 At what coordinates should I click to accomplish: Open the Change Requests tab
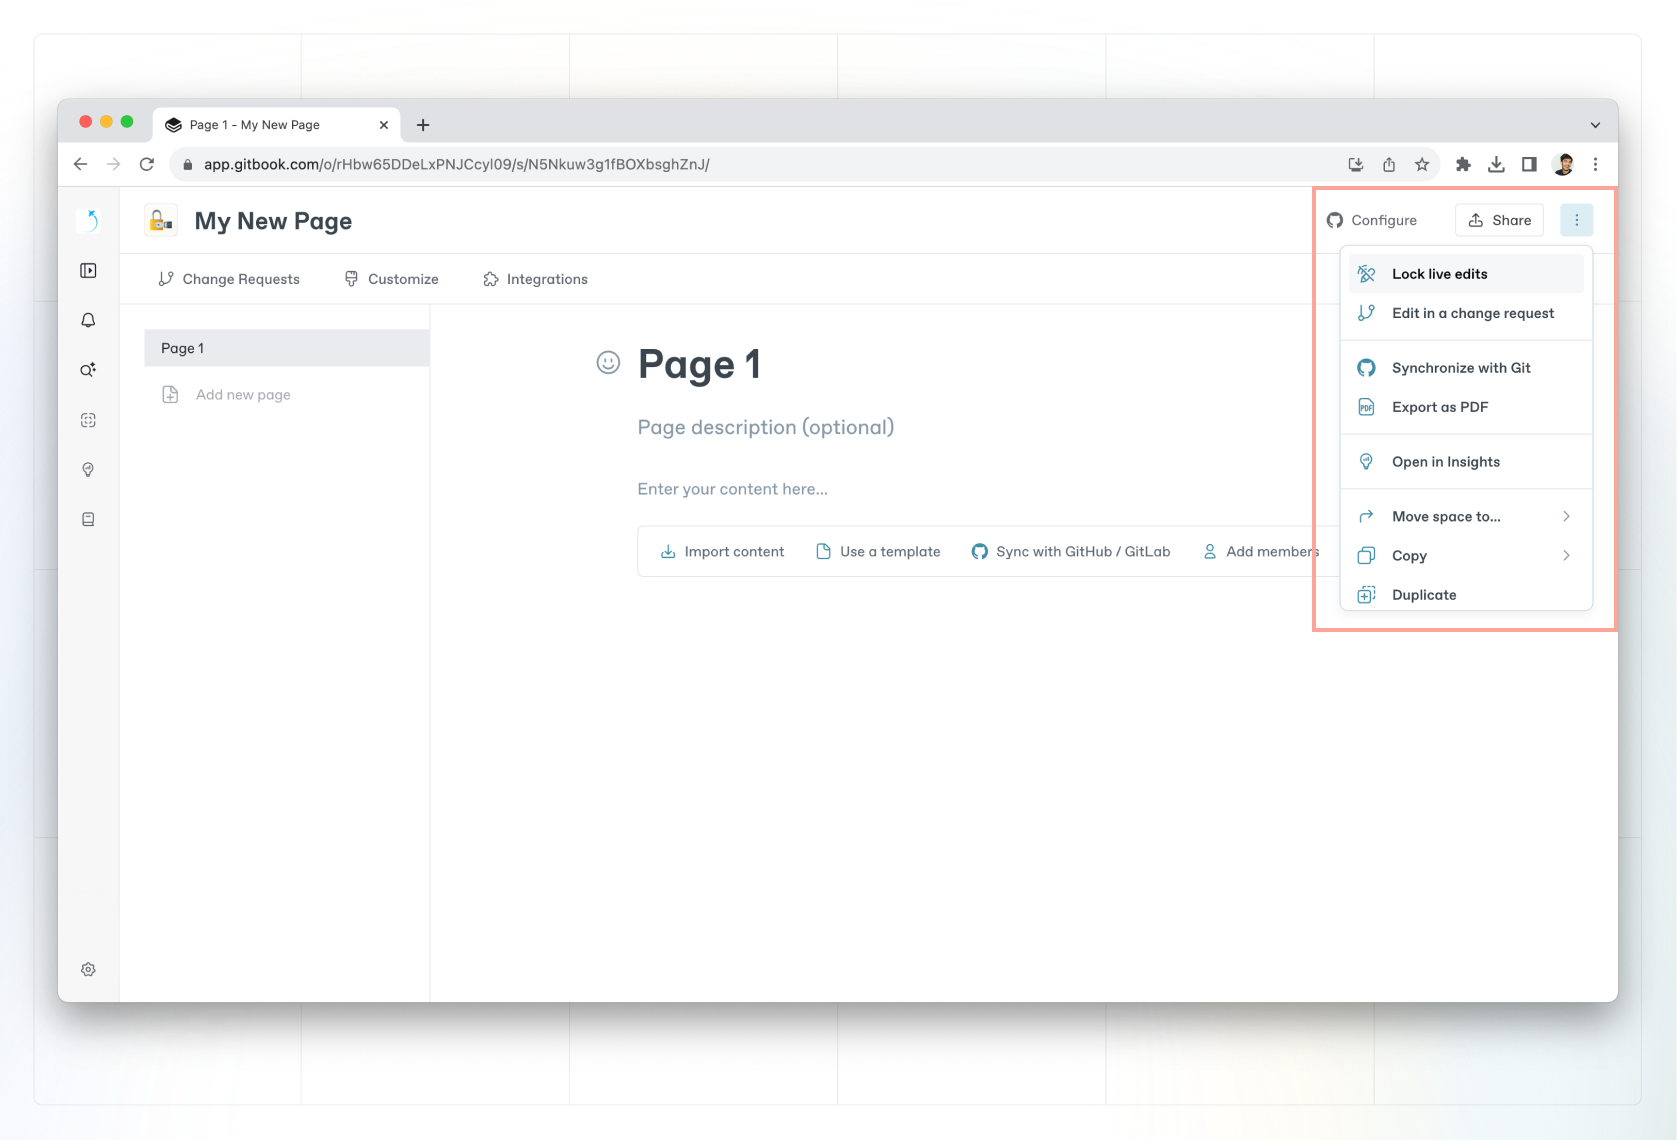click(229, 279)
